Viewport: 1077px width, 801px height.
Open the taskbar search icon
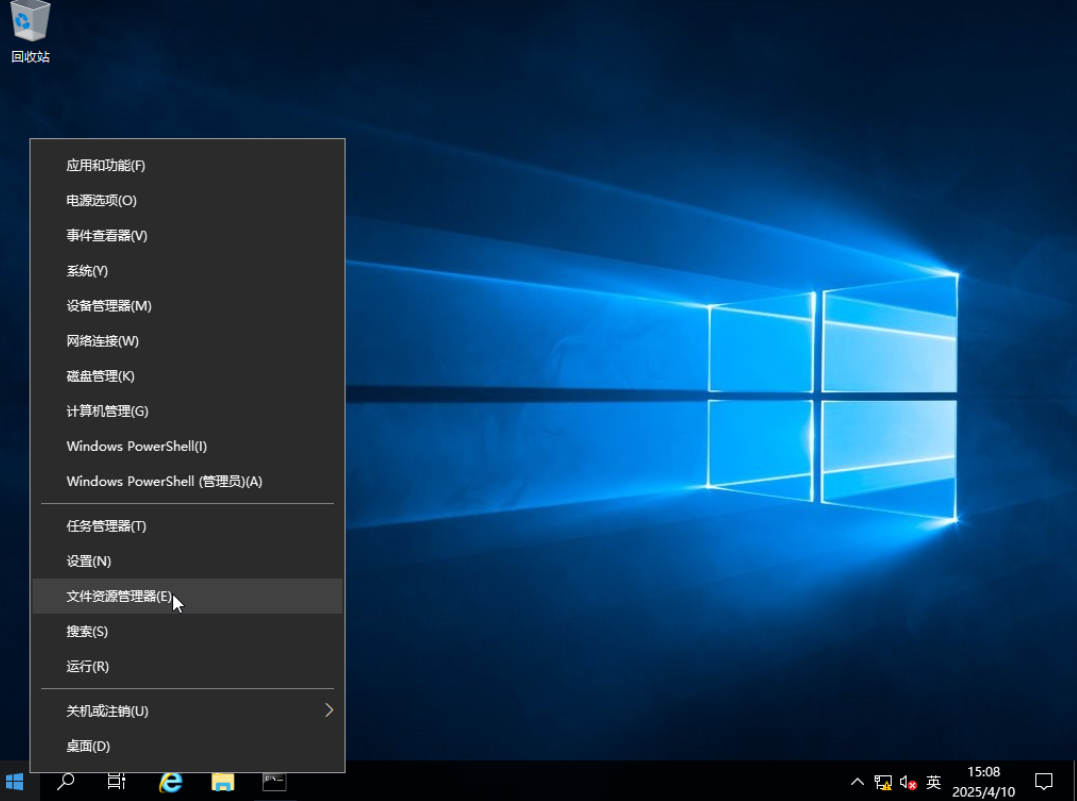pos(66,781)
